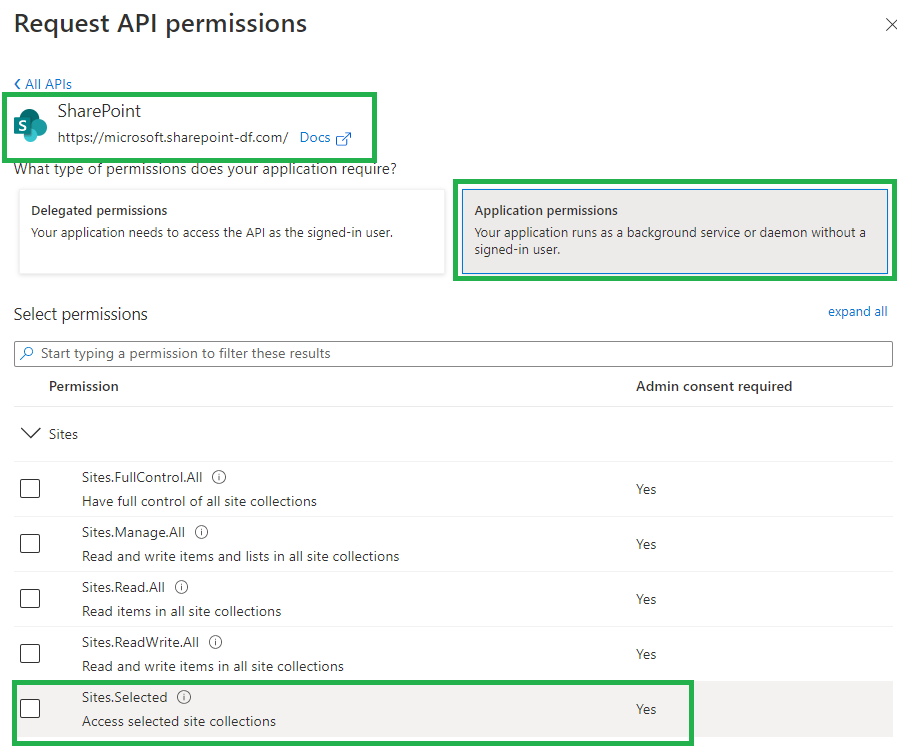This screenshot has height=748, width=897.
Task: Click the SharePoint logo icon
Action: coord(30,125)
